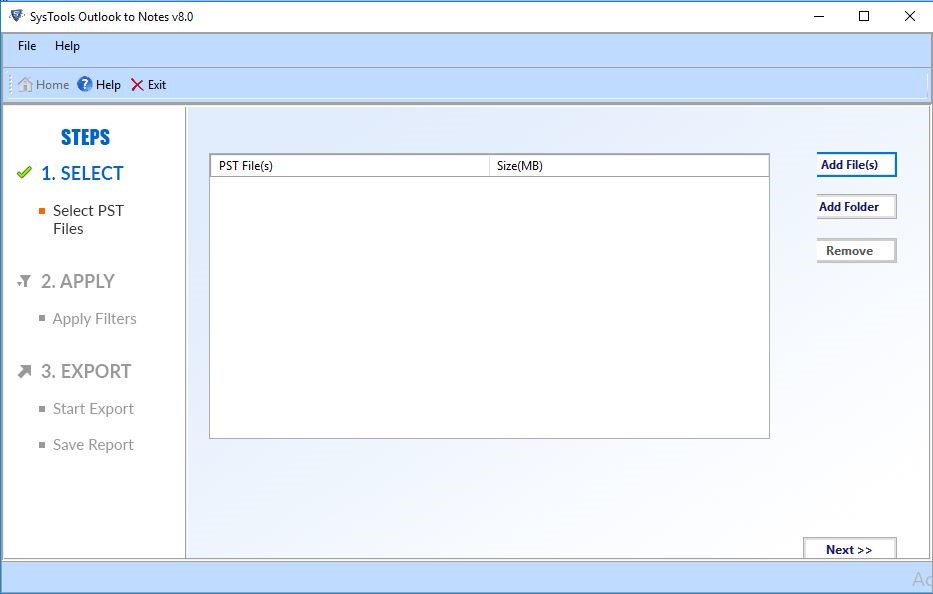Click the PST File(s) column header
The image size is (933, 594).
350,165
